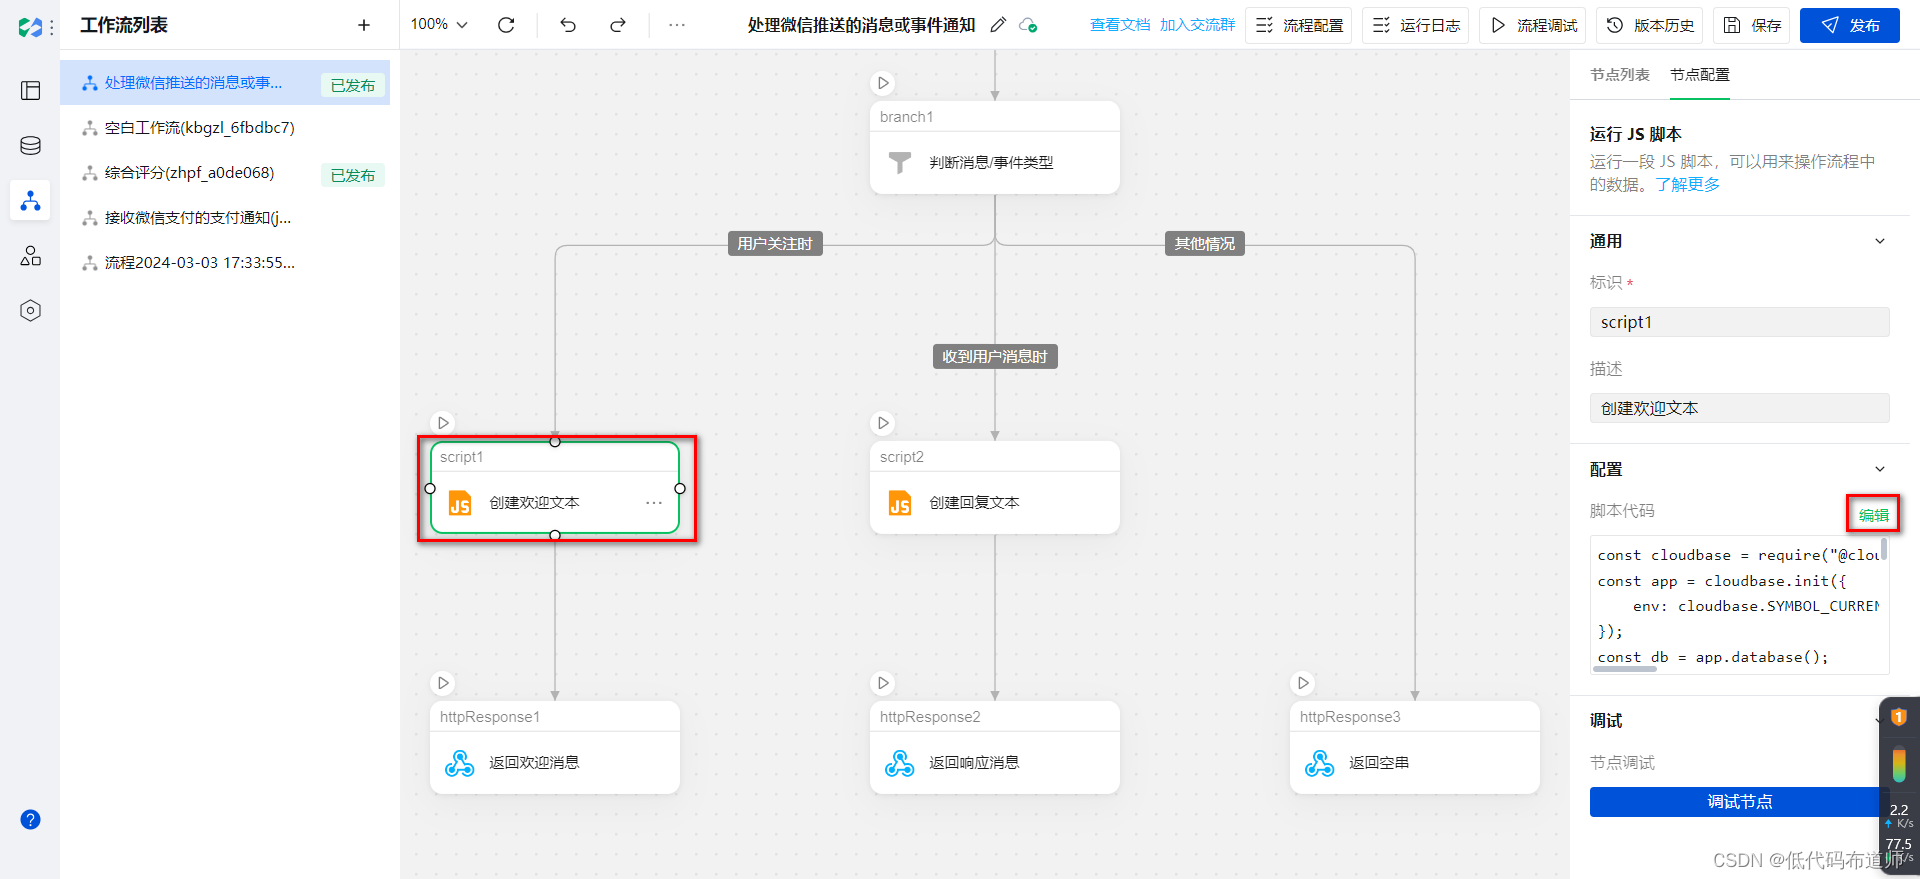Click the 描述 创建欢迎文本 input field

(x=1739, y=408)
